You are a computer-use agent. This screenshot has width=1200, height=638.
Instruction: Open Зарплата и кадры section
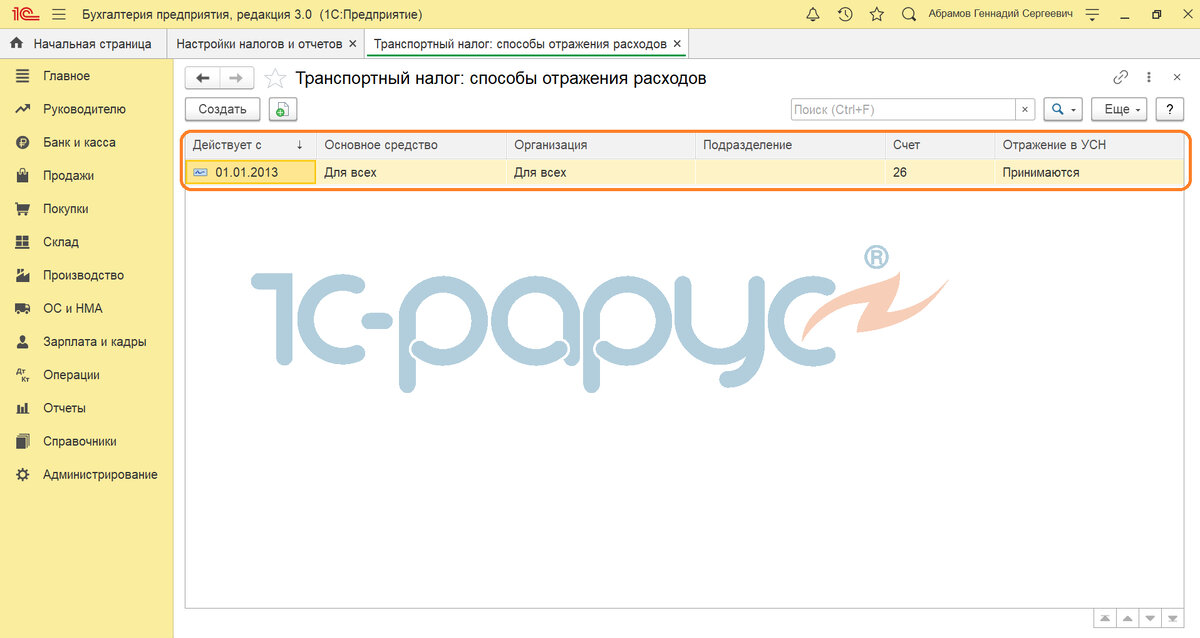86,341
